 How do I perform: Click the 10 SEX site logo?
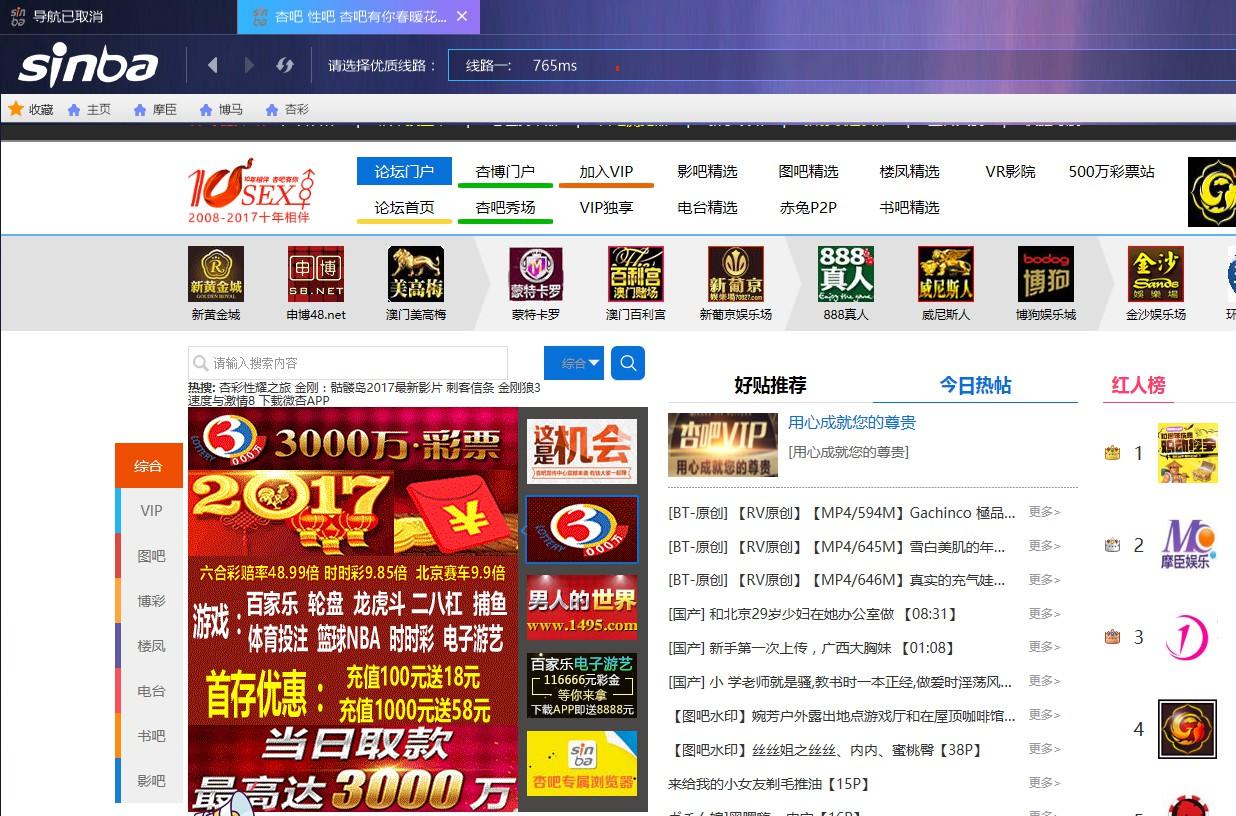251,190
